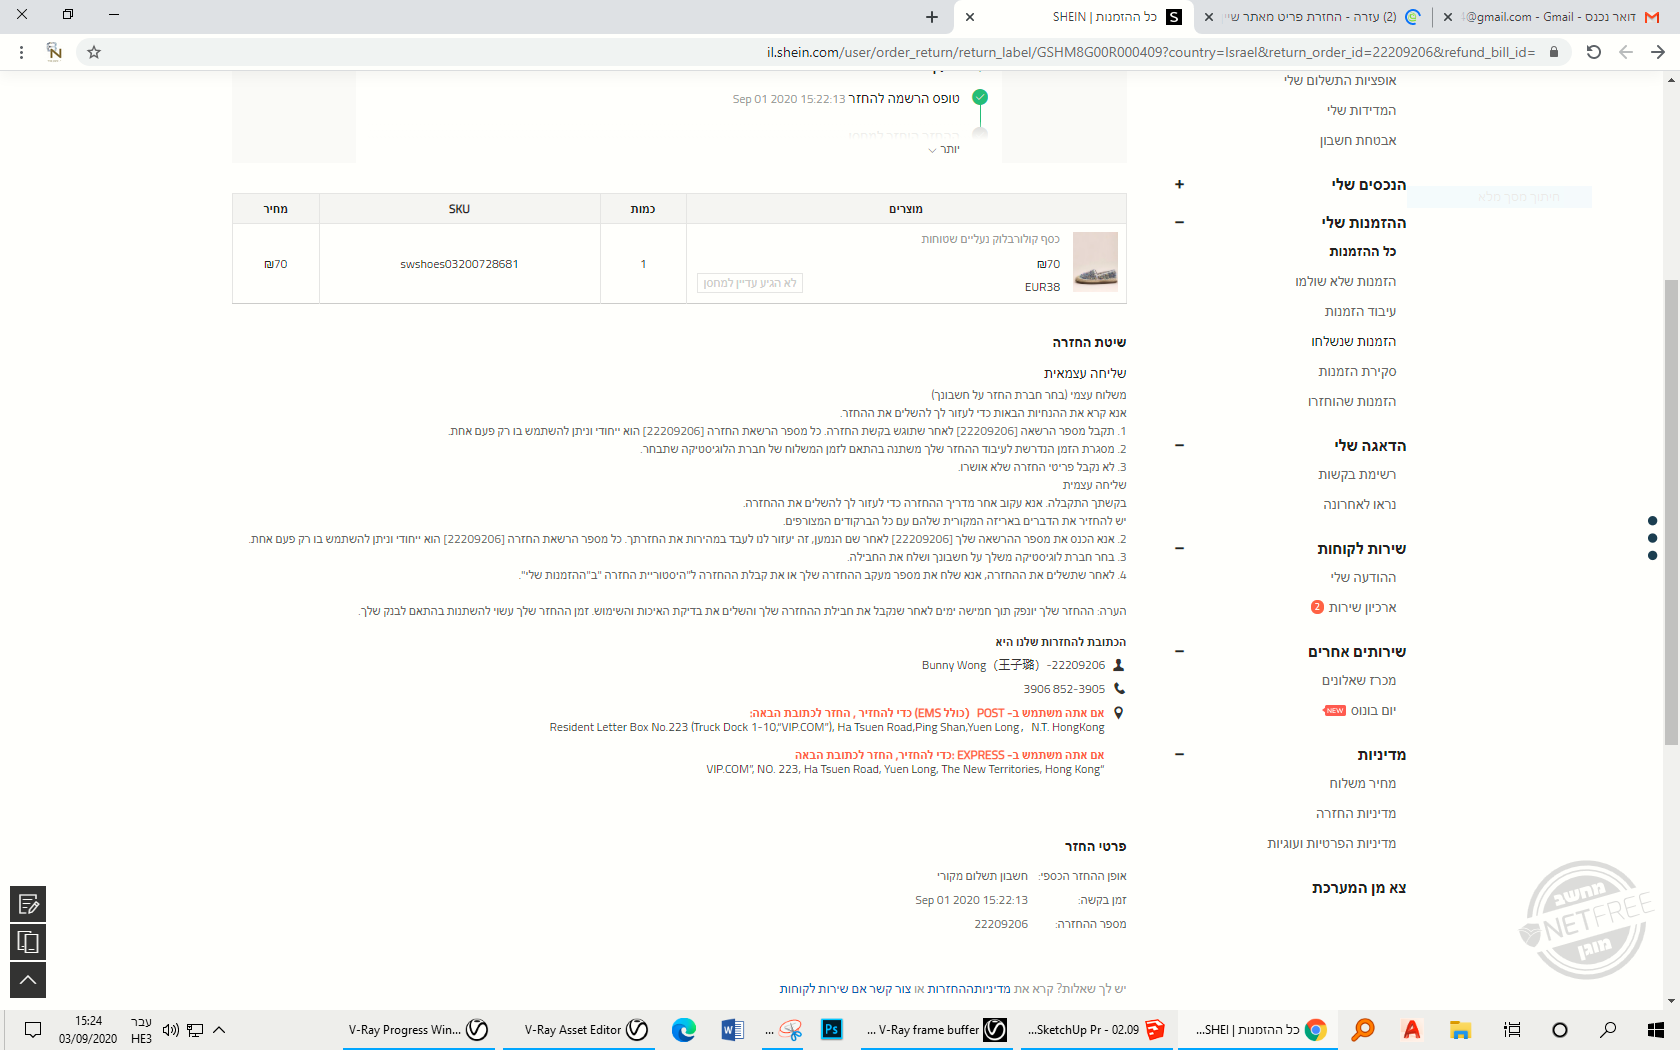1680x1050 pixels.
Task: Click the page's vertical scrollbar
Action: coord(1671,510)
